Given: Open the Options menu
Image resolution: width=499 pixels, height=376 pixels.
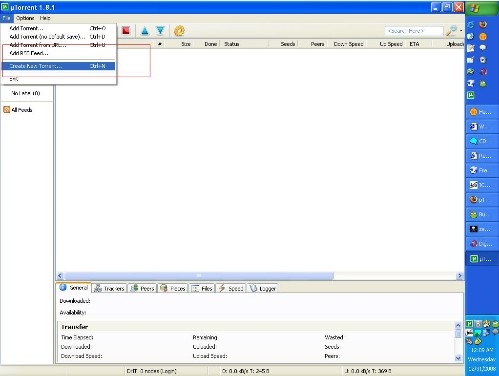Looking at the screenshot, I should click(x=25, y=18).
